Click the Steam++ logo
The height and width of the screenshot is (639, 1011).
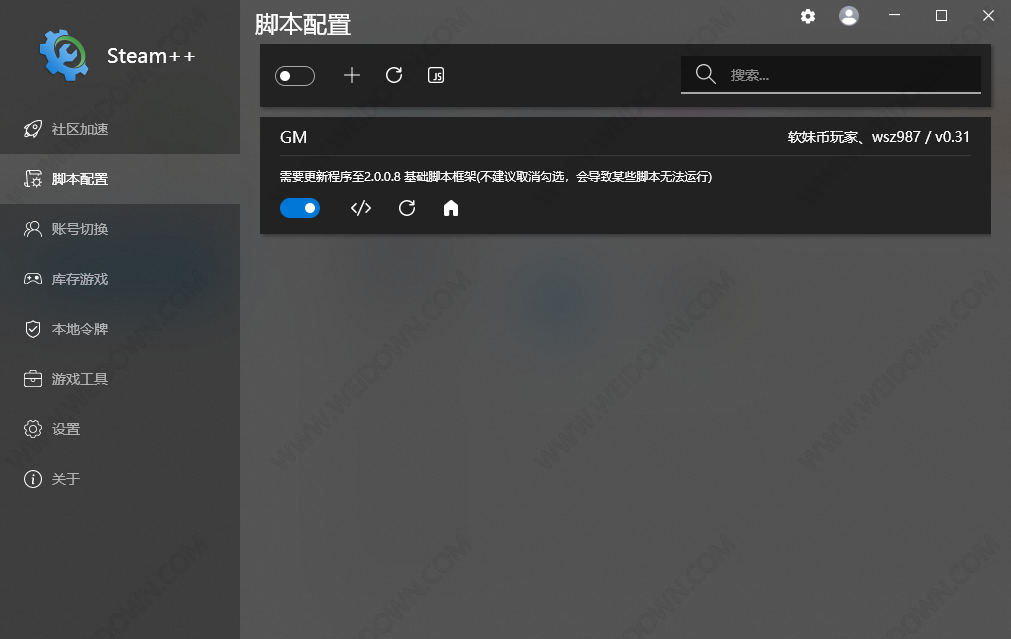click(x=64, y=55)
